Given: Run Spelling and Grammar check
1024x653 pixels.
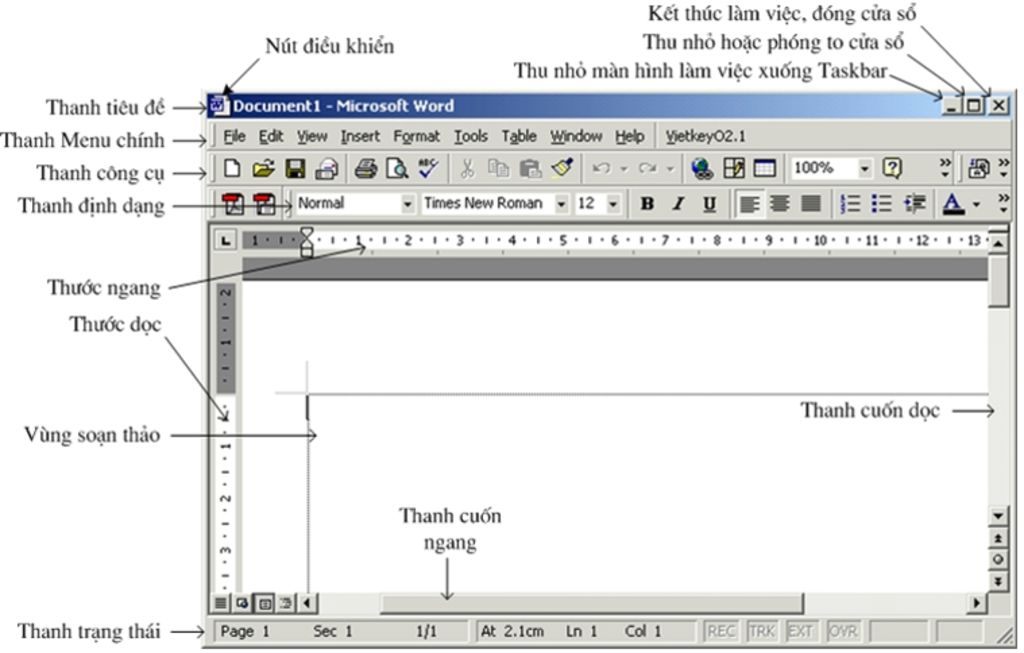Looking at the screenshot, I should pos(428,168).
